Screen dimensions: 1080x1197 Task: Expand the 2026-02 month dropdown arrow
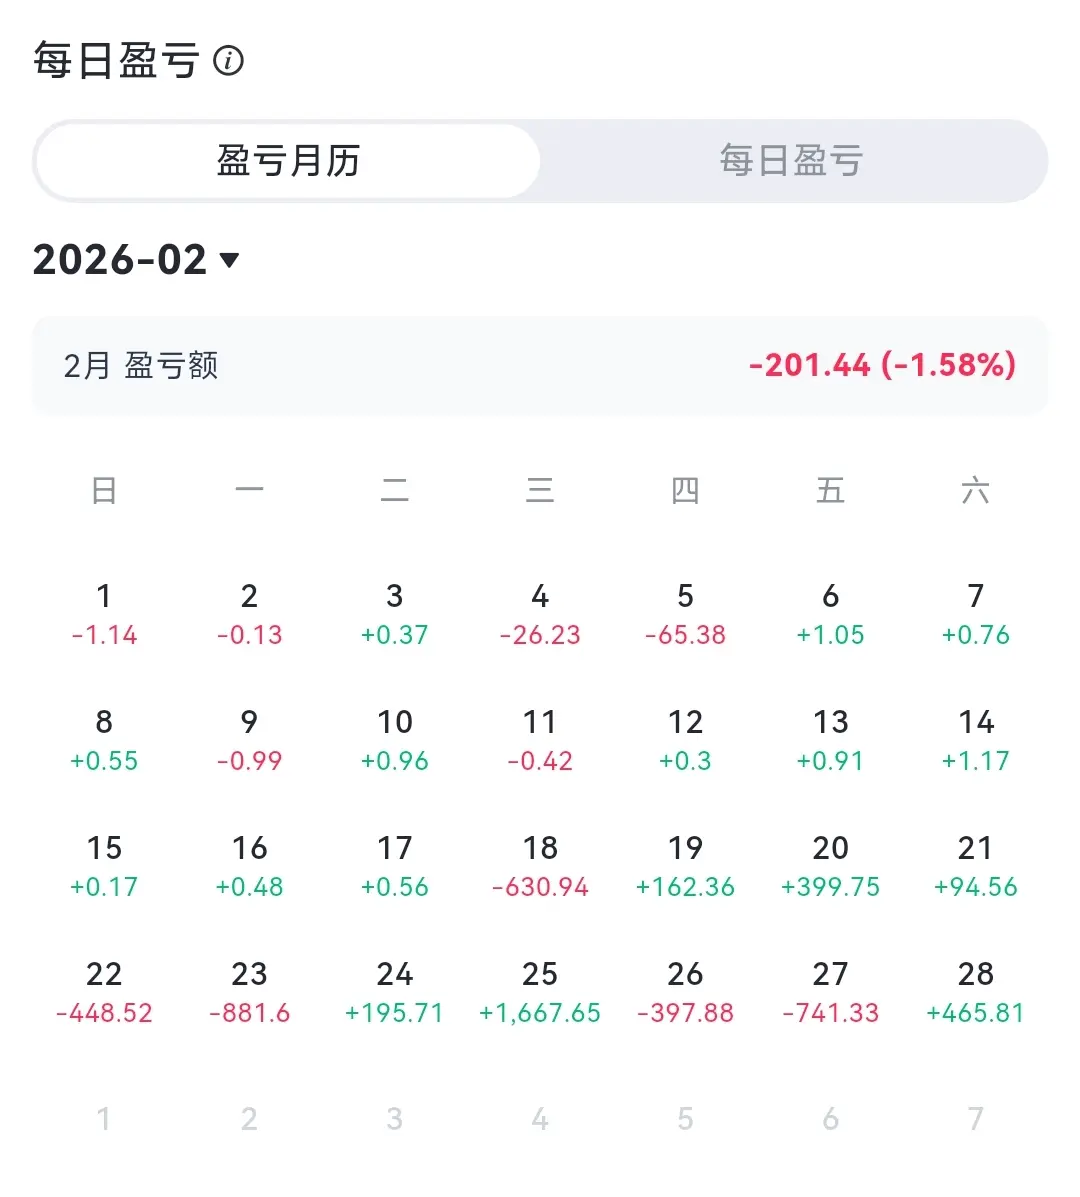(229, 260)
